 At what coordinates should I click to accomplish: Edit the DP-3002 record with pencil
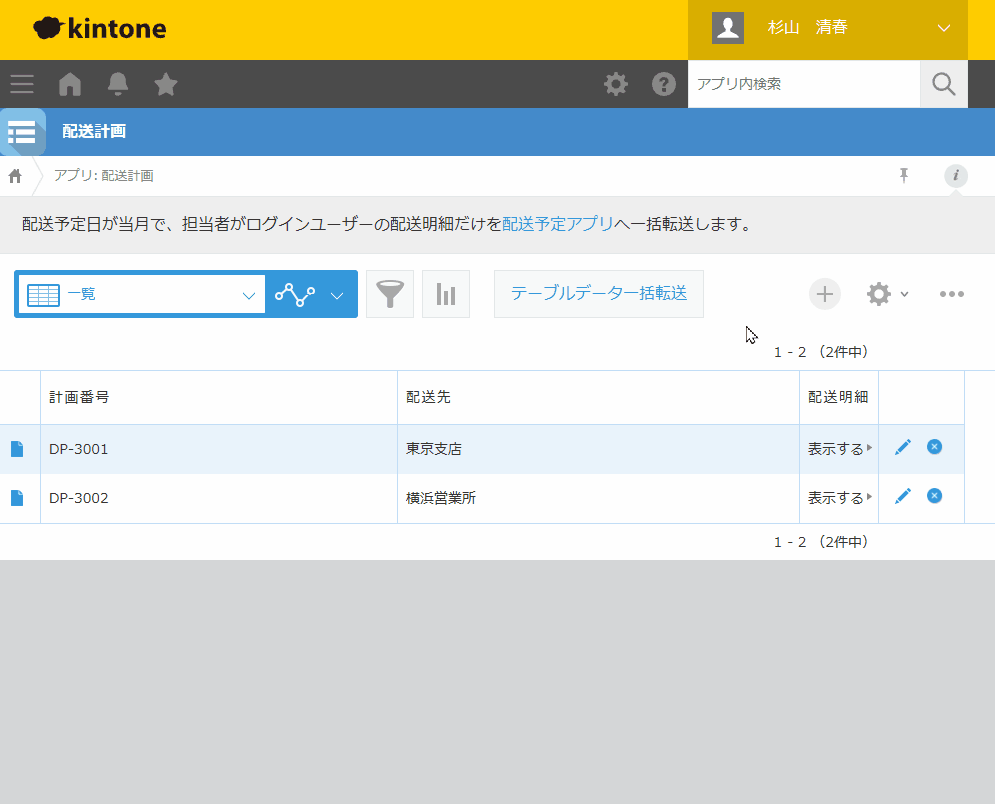[x=902, y=496]
